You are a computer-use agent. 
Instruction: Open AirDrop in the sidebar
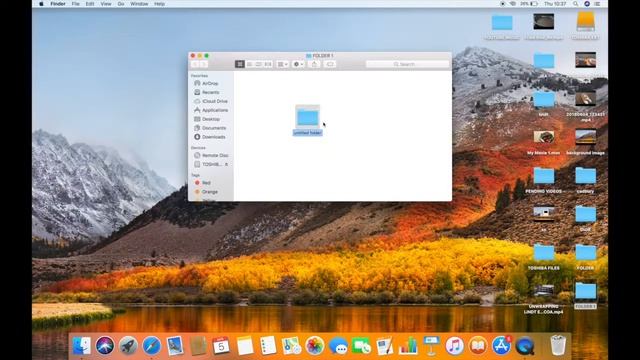[x=211, y=83]
